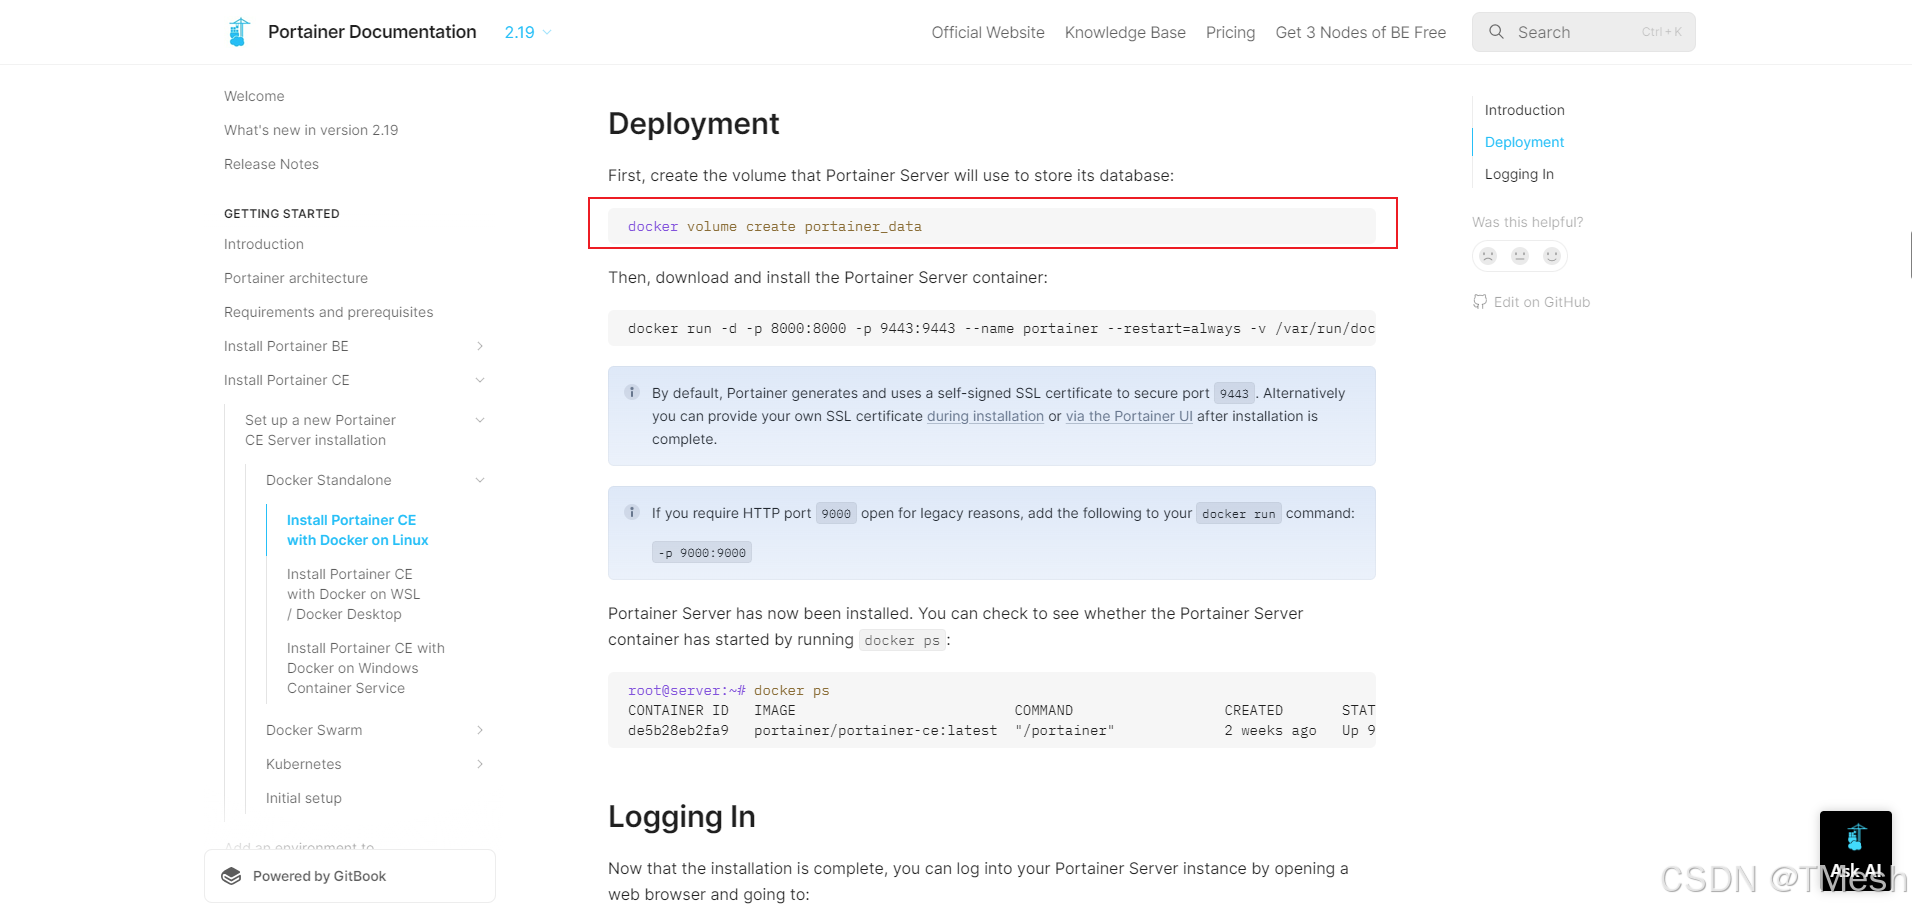Expand Install Portainer BE section
Image resolution: width=1912 pixels, height=911 pixels.
coord(480,346)
